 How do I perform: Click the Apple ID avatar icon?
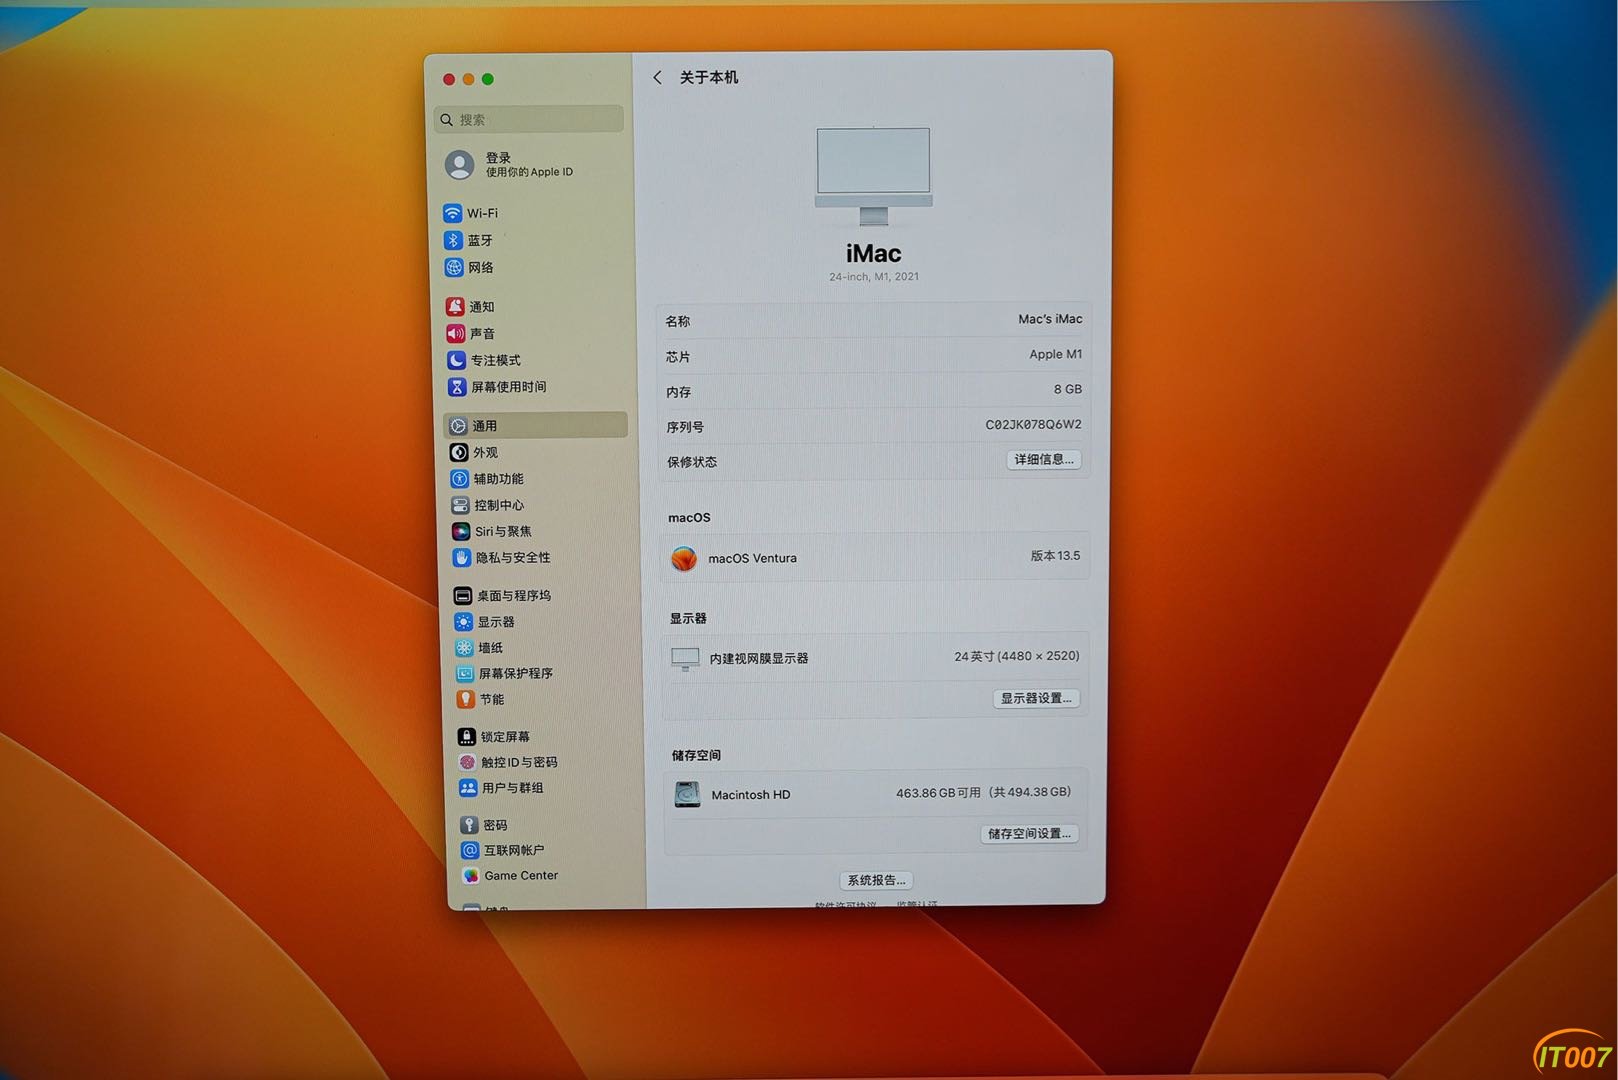(x=460, y=165)
